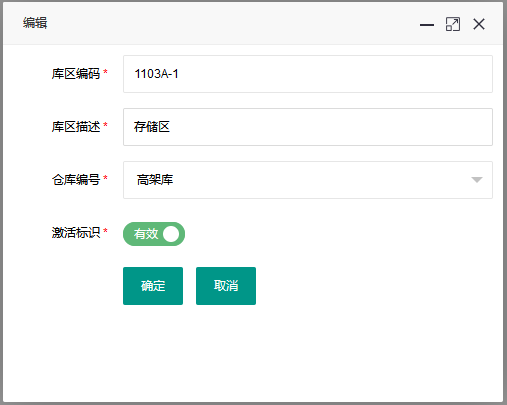Click the white knob of 激活标识 switch

pos(171,234)
